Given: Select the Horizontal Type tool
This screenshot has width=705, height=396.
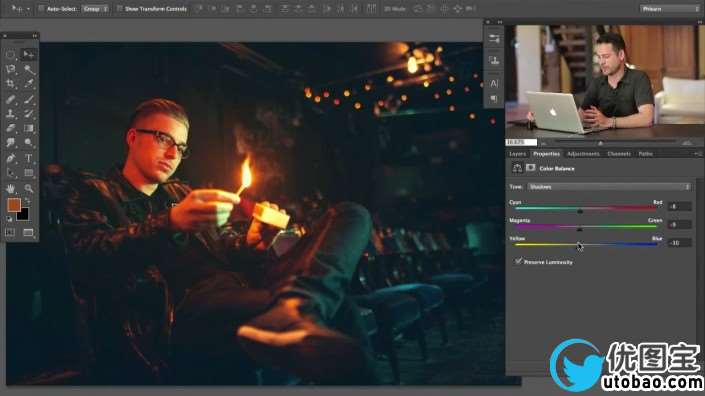Looking at the screenshot, I should (28, 158).
